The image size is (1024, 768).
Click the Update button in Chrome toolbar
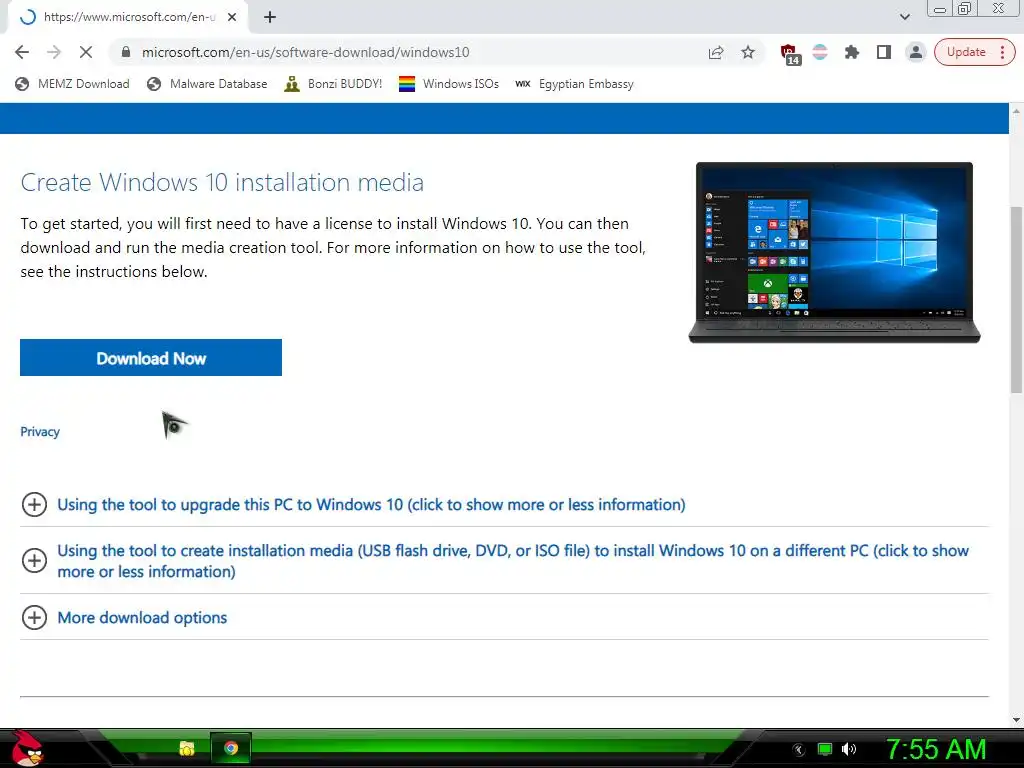(974, 52)
